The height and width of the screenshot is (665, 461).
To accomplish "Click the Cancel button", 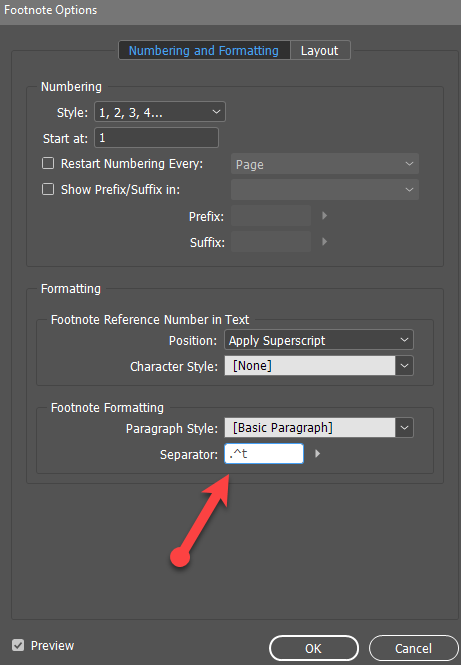I will [414, 648].
